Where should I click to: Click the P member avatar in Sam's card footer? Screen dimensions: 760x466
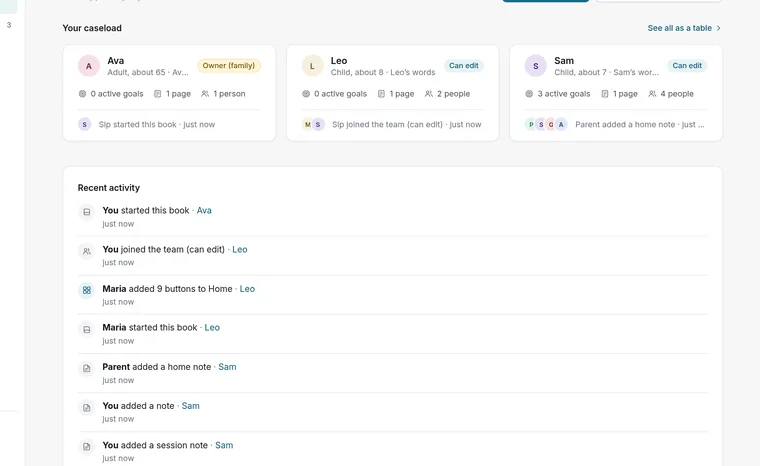tap(531, 125)
